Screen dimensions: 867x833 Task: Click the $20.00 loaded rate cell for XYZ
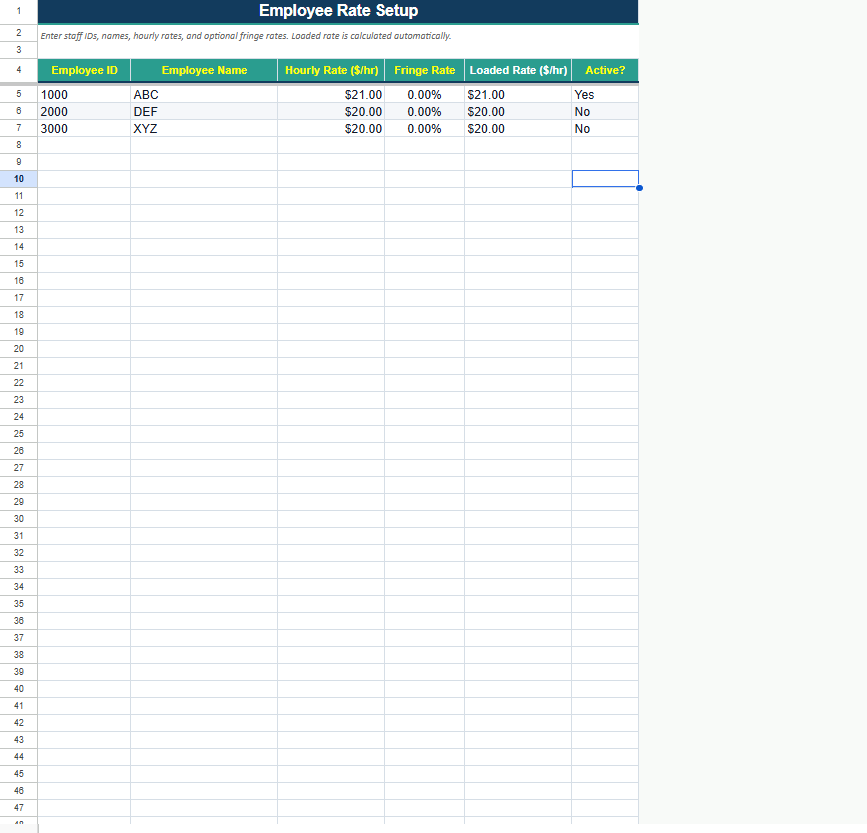coord(518,129)
